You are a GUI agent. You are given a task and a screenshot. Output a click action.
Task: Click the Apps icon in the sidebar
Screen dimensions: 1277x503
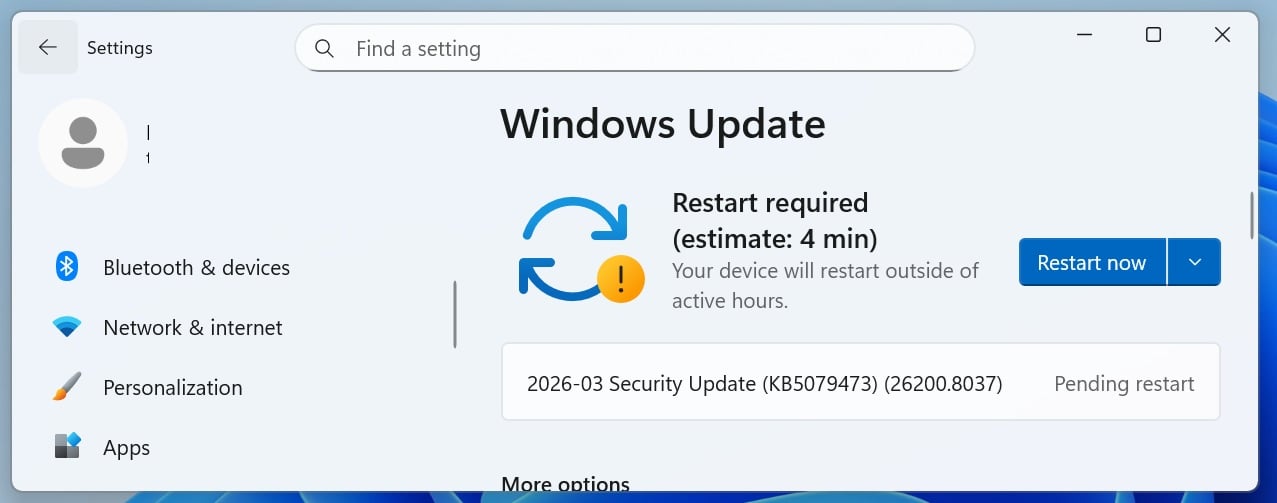click(x=66, y=447)
